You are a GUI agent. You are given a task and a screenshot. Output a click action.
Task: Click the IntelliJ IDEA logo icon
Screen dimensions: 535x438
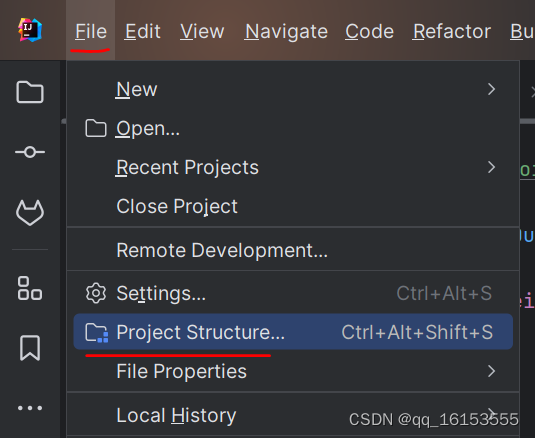30,30
